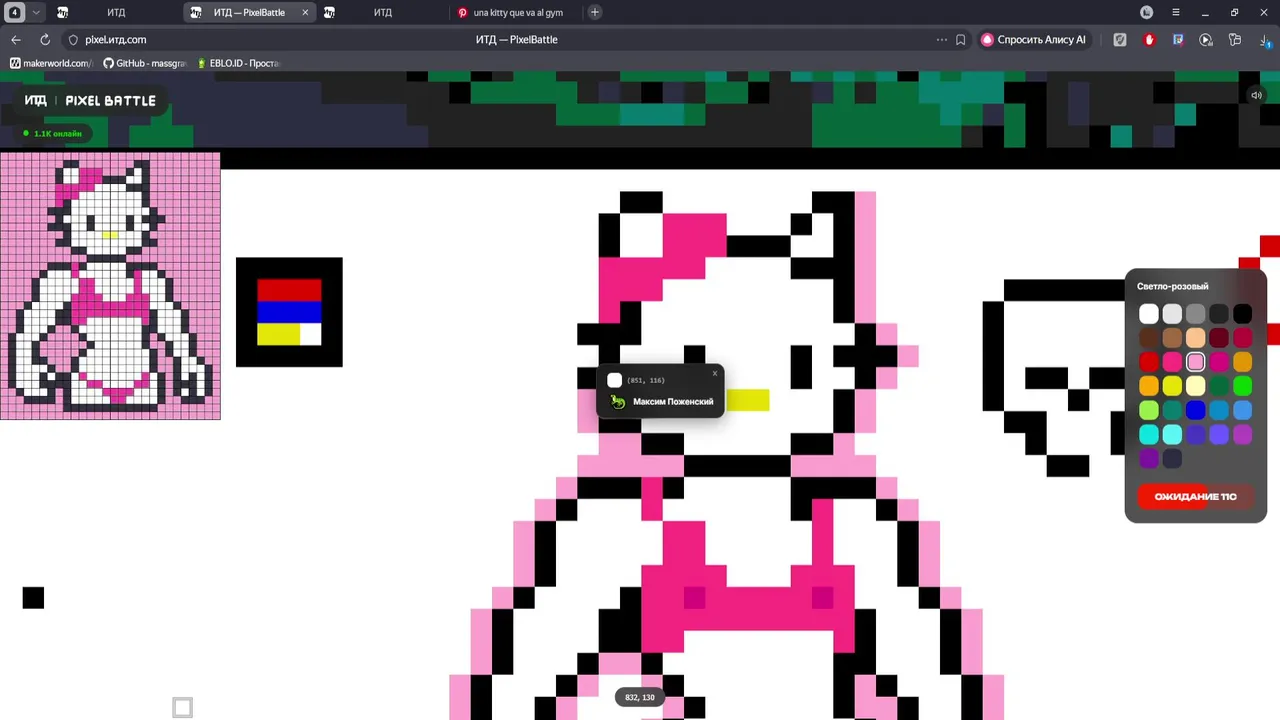The image size is (1280, 720).
Task: Choose the dark navy palette swatch
Action: point(1172,458)
